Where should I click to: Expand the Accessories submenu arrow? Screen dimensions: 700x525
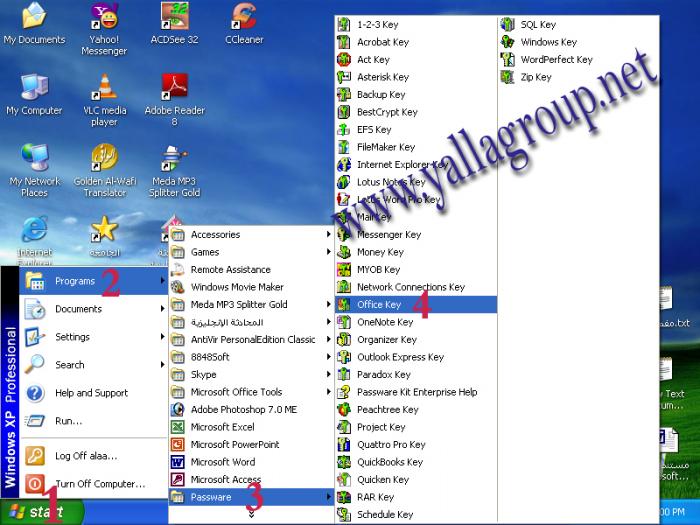[329, 234]
